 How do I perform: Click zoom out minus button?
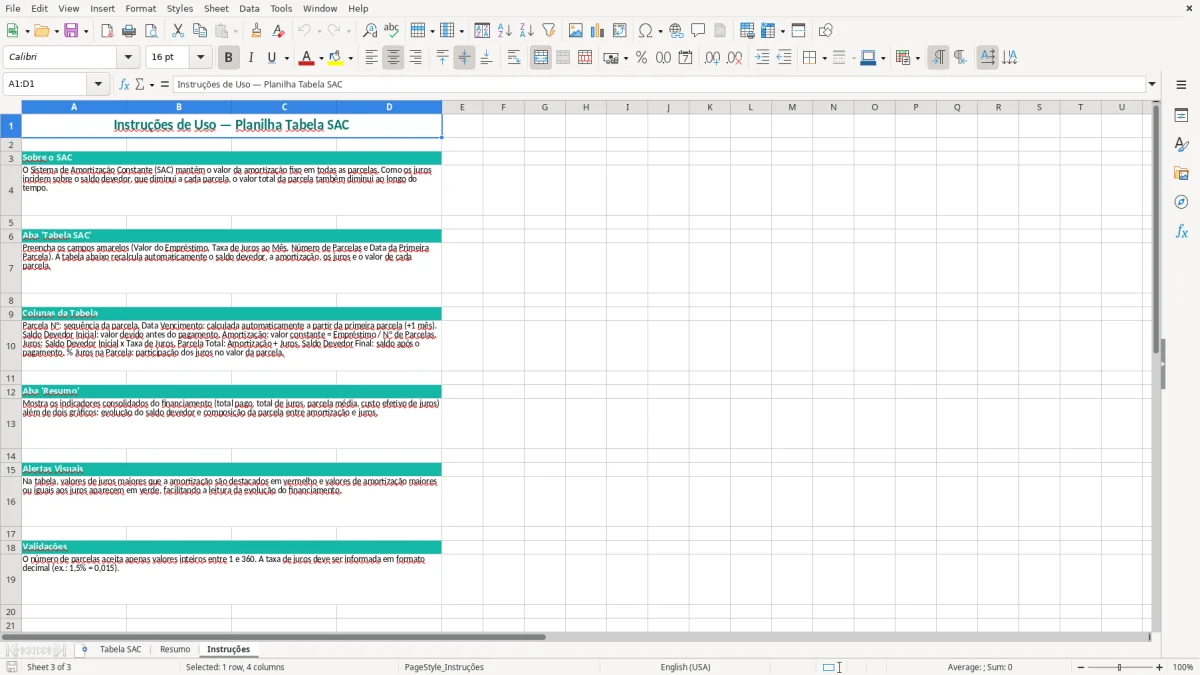(x=1079, y=667)
